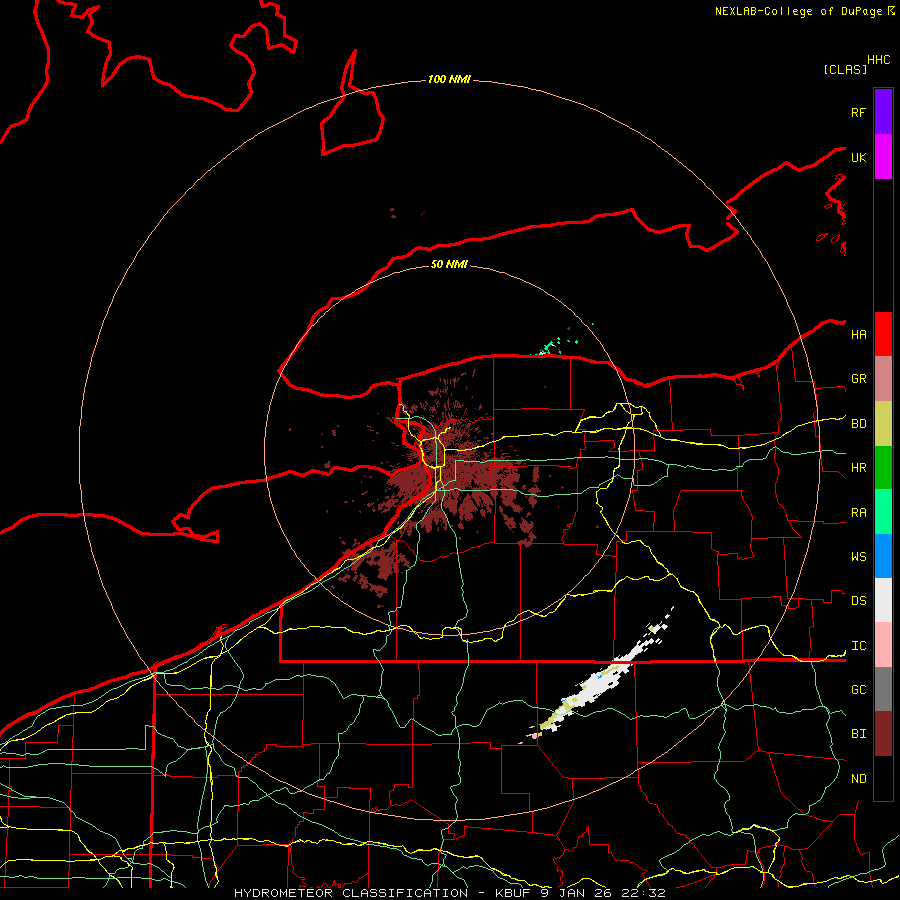Click the IC legend label
The height and width of the screenshot is (900, 900).
[858, 646]
